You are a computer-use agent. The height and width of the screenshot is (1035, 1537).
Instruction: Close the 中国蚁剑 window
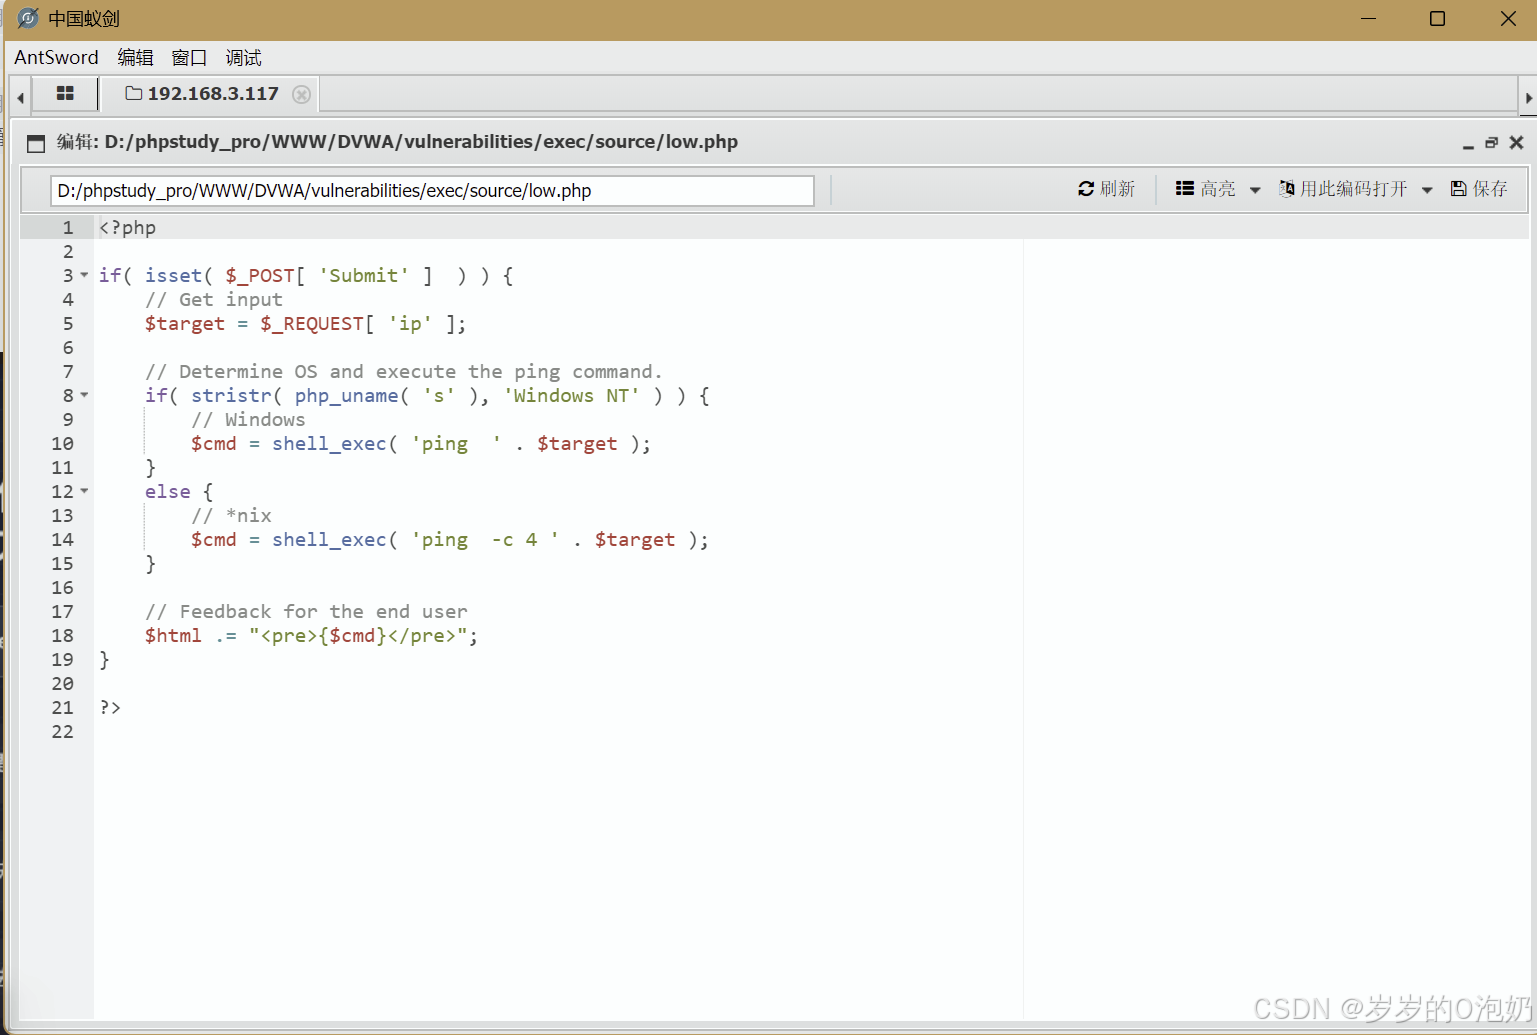pos(1508,19)
